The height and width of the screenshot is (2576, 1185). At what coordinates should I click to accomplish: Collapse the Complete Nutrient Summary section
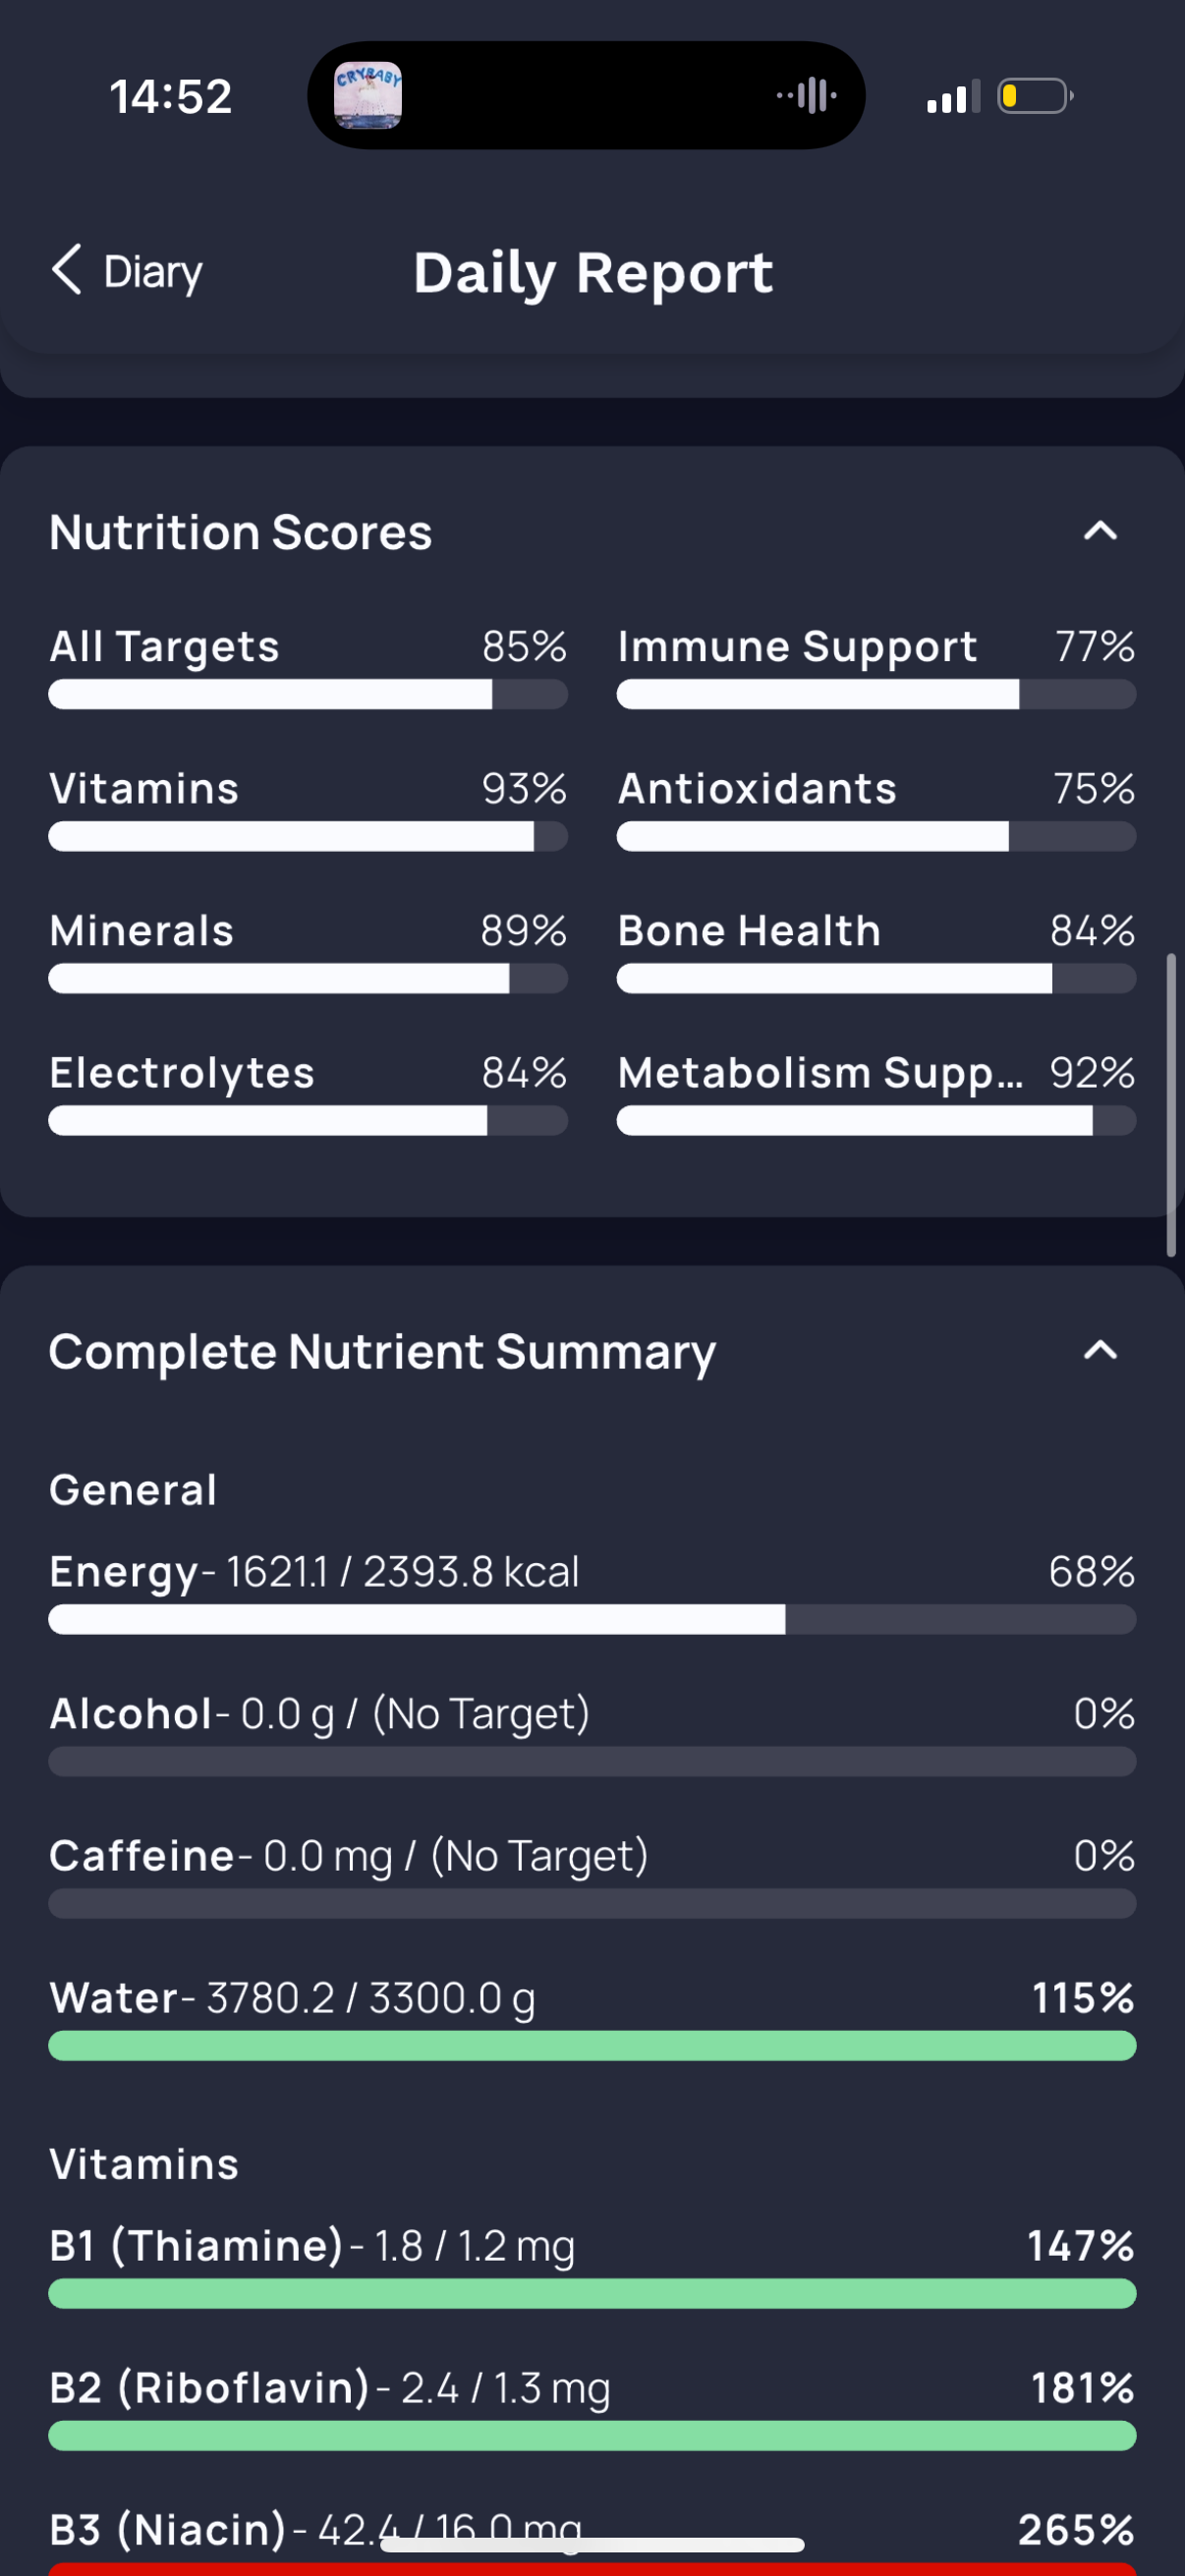click(x=1100, y=1350)
